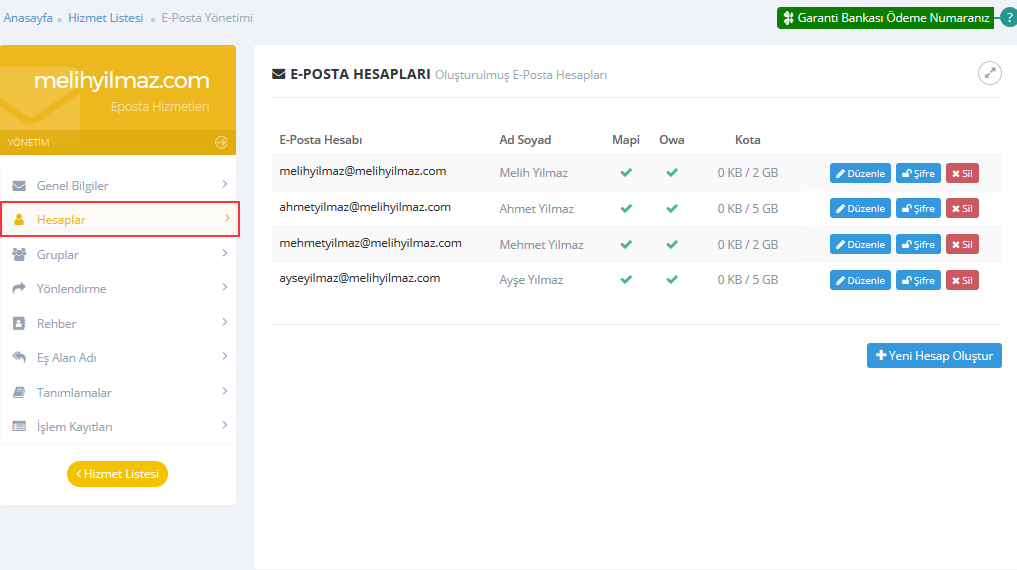Click the arrow icon beside YÖNETİM
Image resolution: width=1017 pixels, height=570 pixels.
point(221,142)
